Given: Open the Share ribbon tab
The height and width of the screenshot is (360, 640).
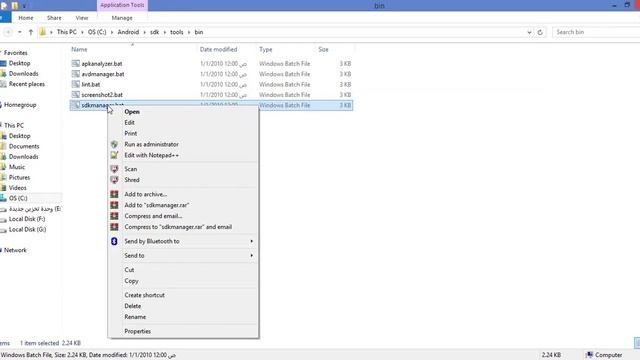Looking at the screenshot, I should tap(54, 18).
